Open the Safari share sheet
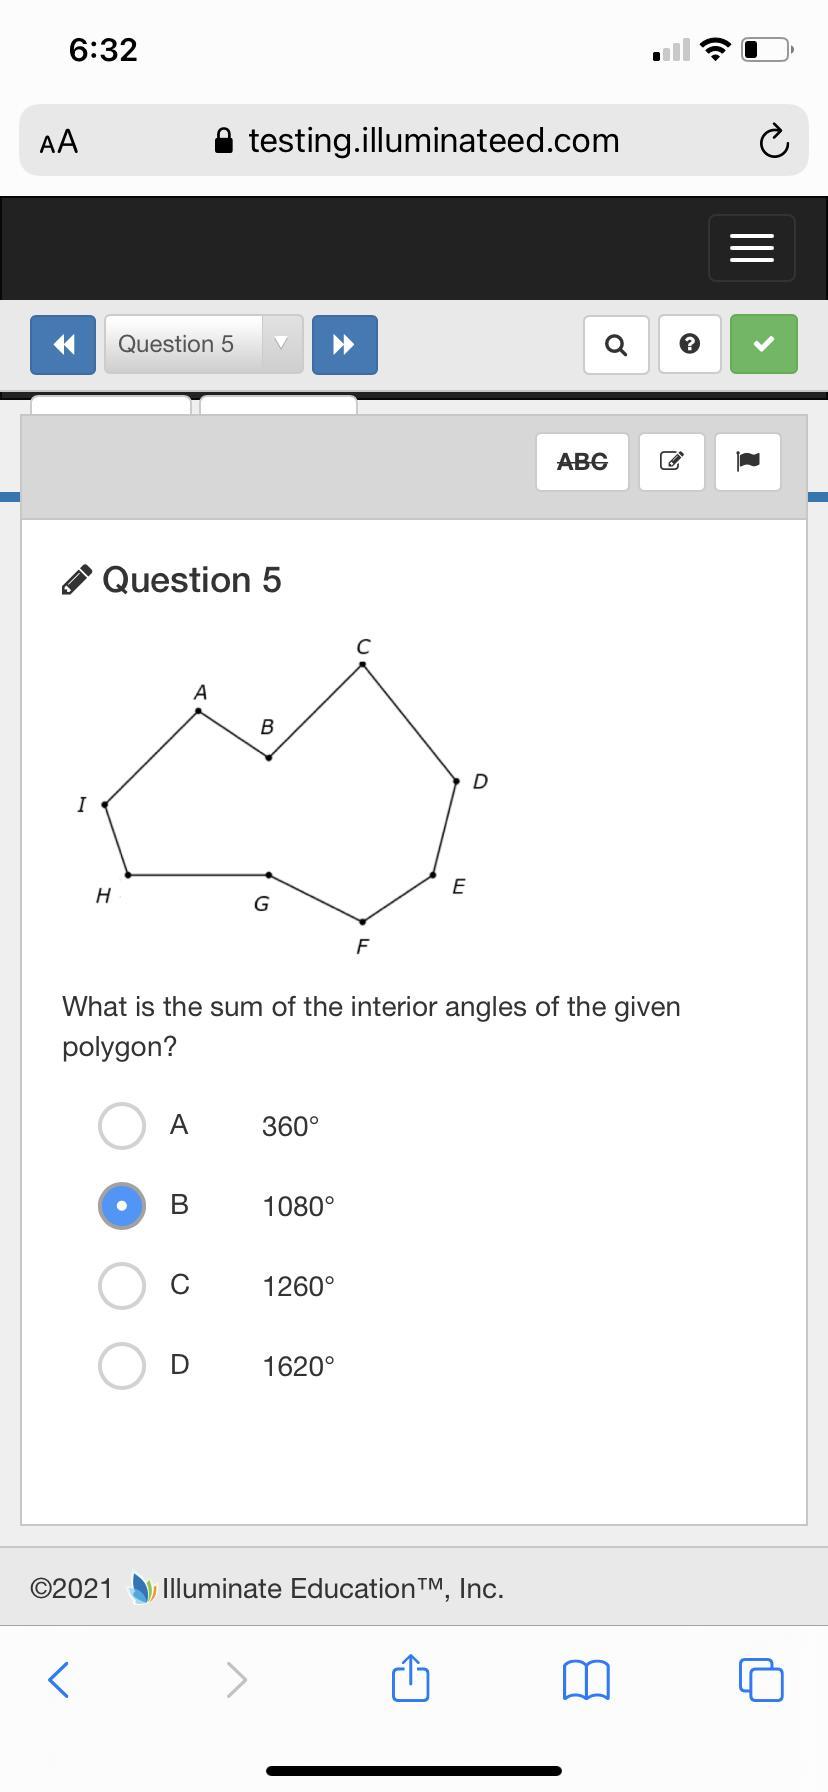The width and height of the screenshot is (828, 1792). point(410,1679)
